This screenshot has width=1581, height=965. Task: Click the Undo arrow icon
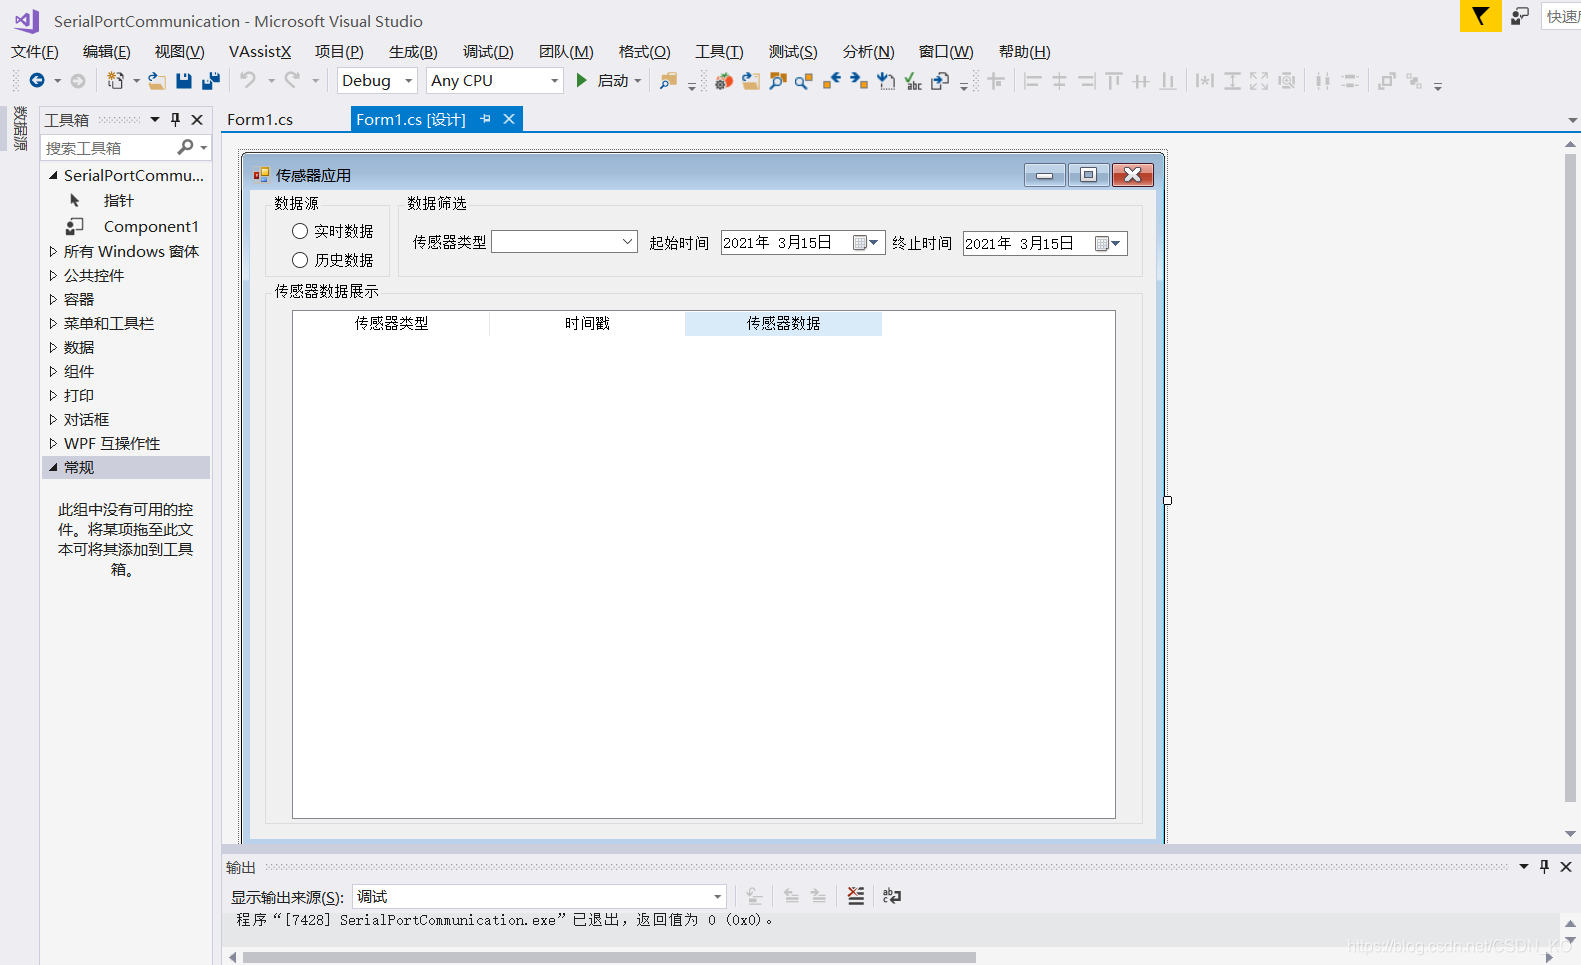pos(248,80)
